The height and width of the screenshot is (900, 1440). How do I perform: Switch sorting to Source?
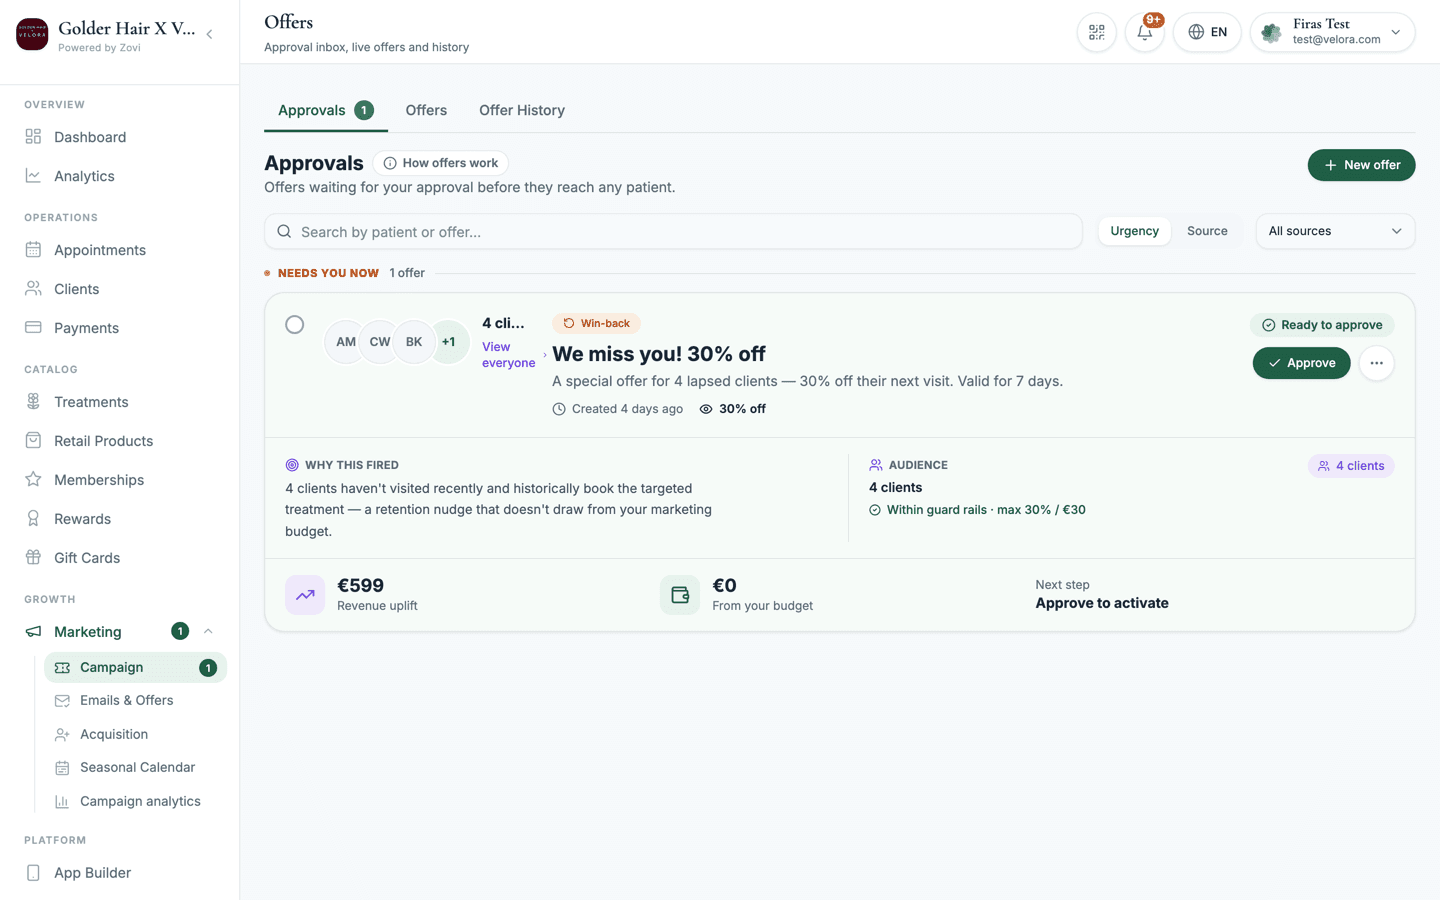pos(1207,231)
